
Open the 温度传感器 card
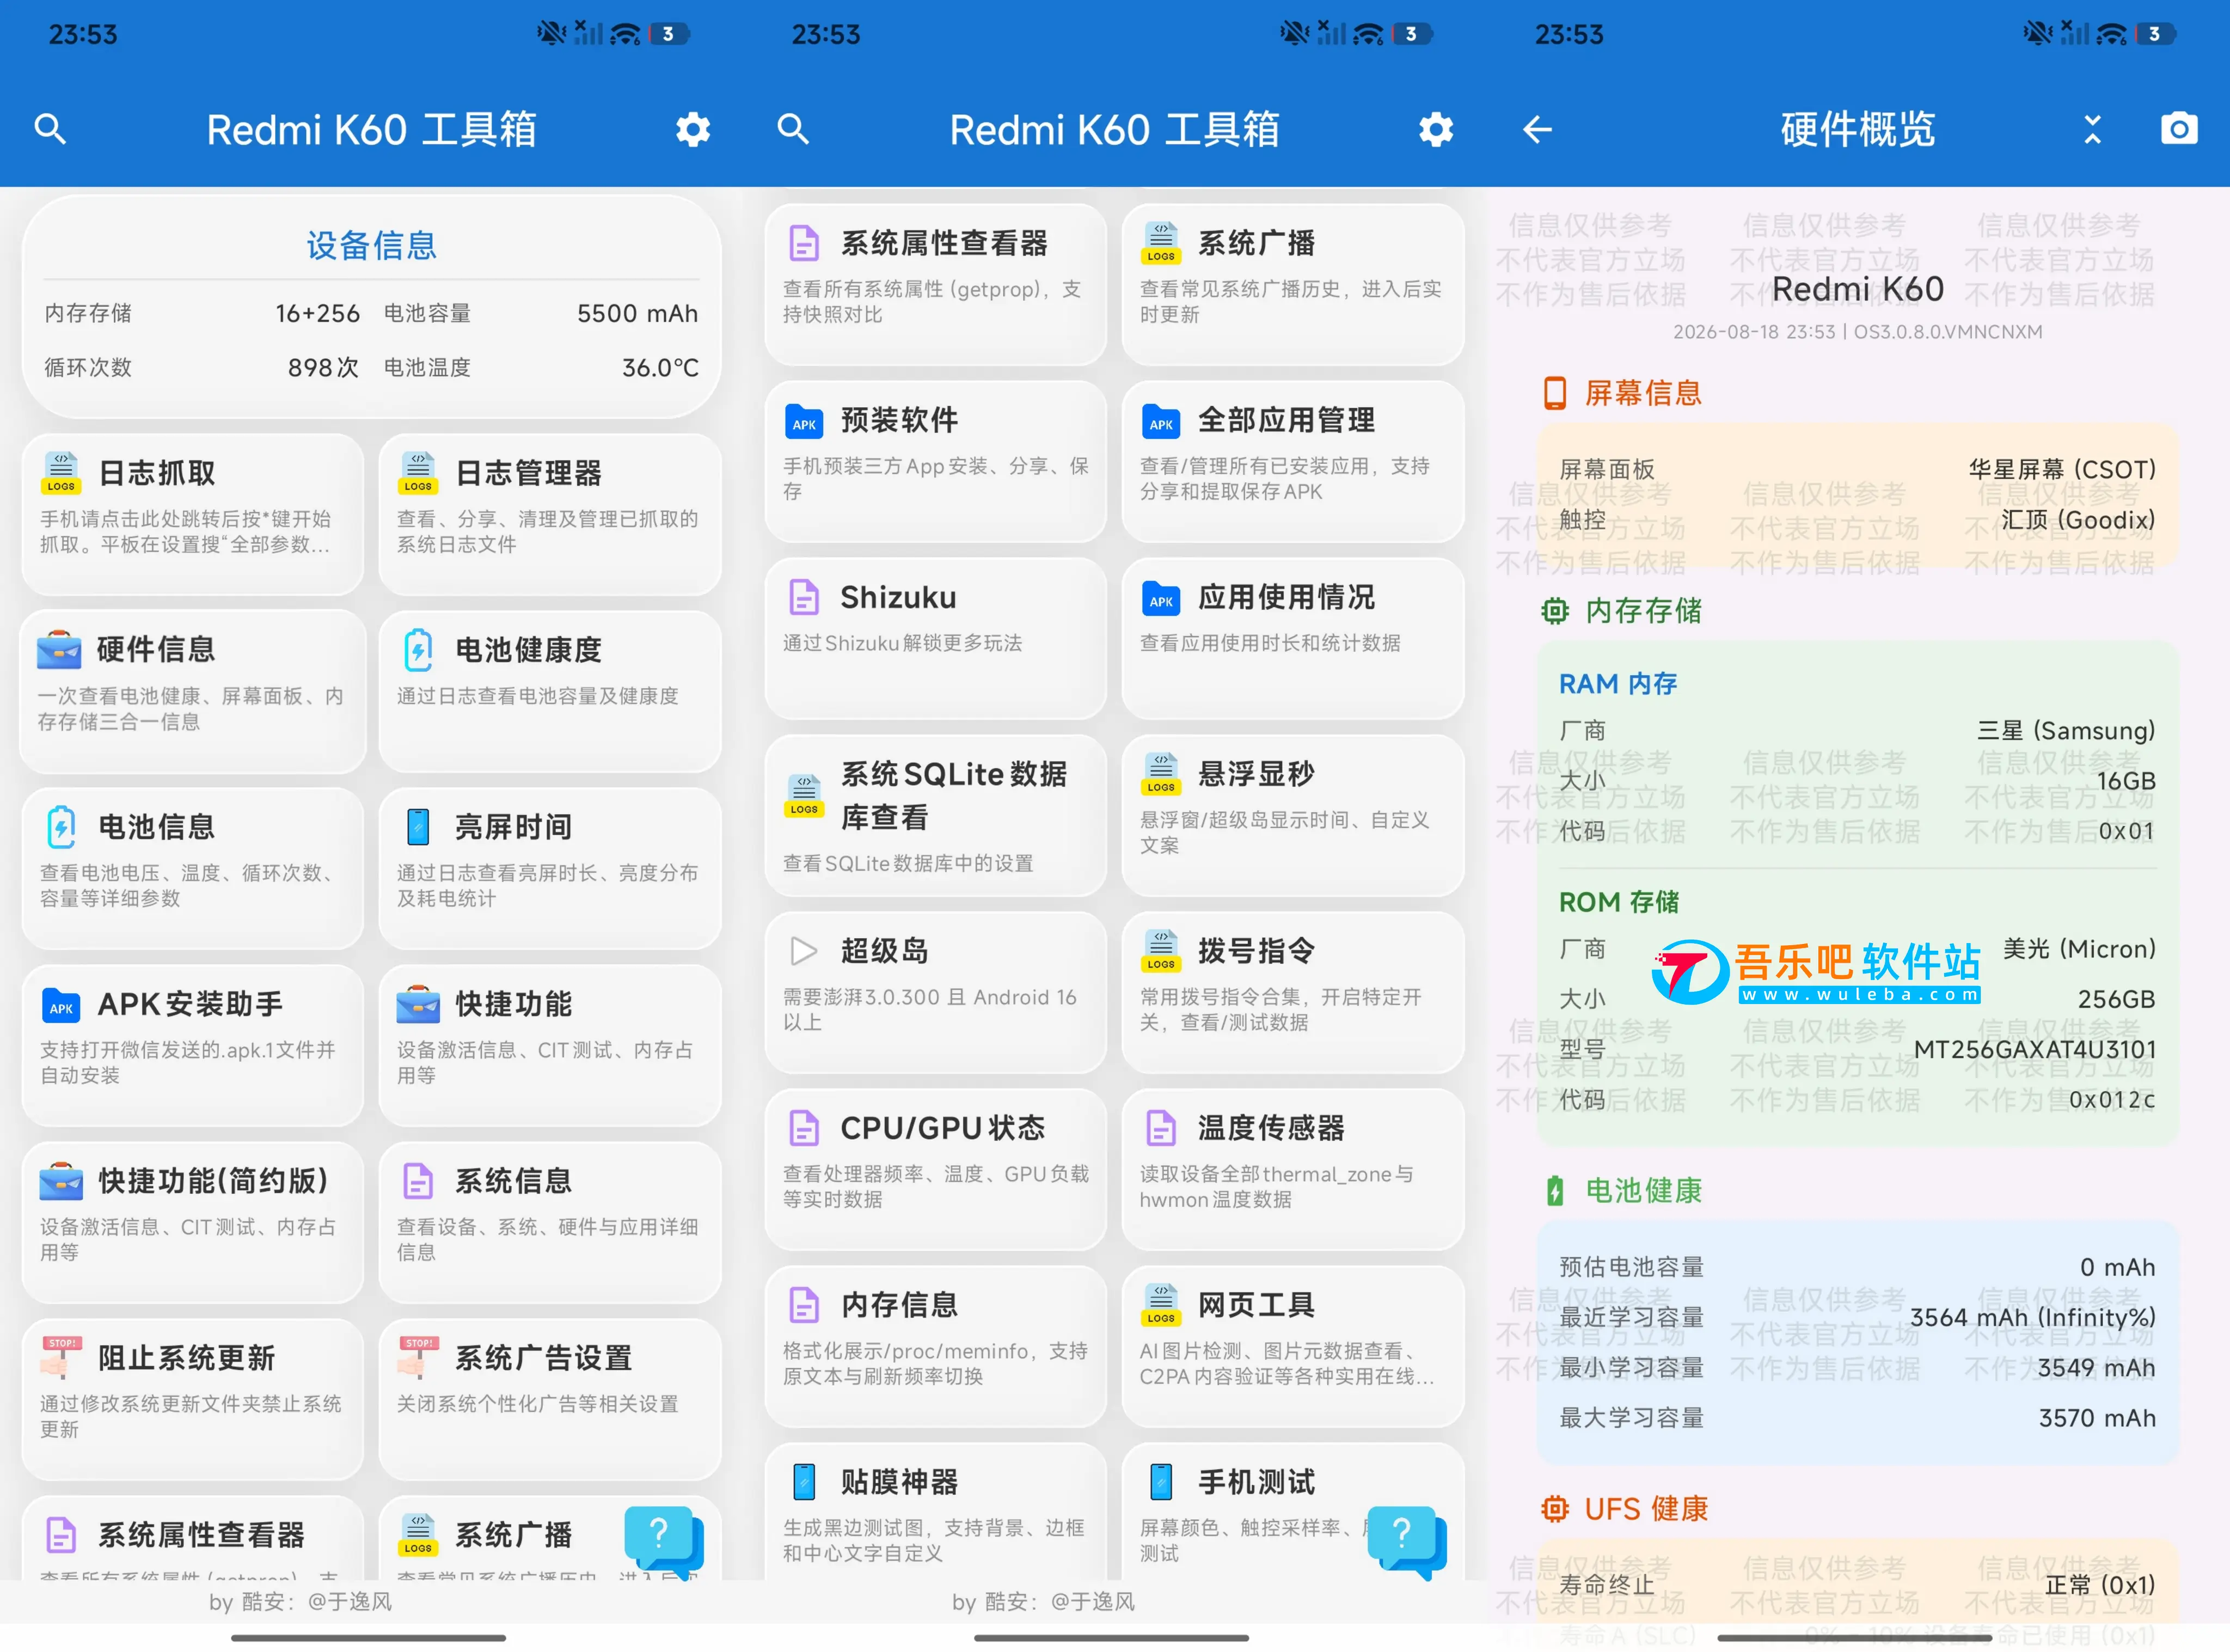[x=1293, y=1169]
